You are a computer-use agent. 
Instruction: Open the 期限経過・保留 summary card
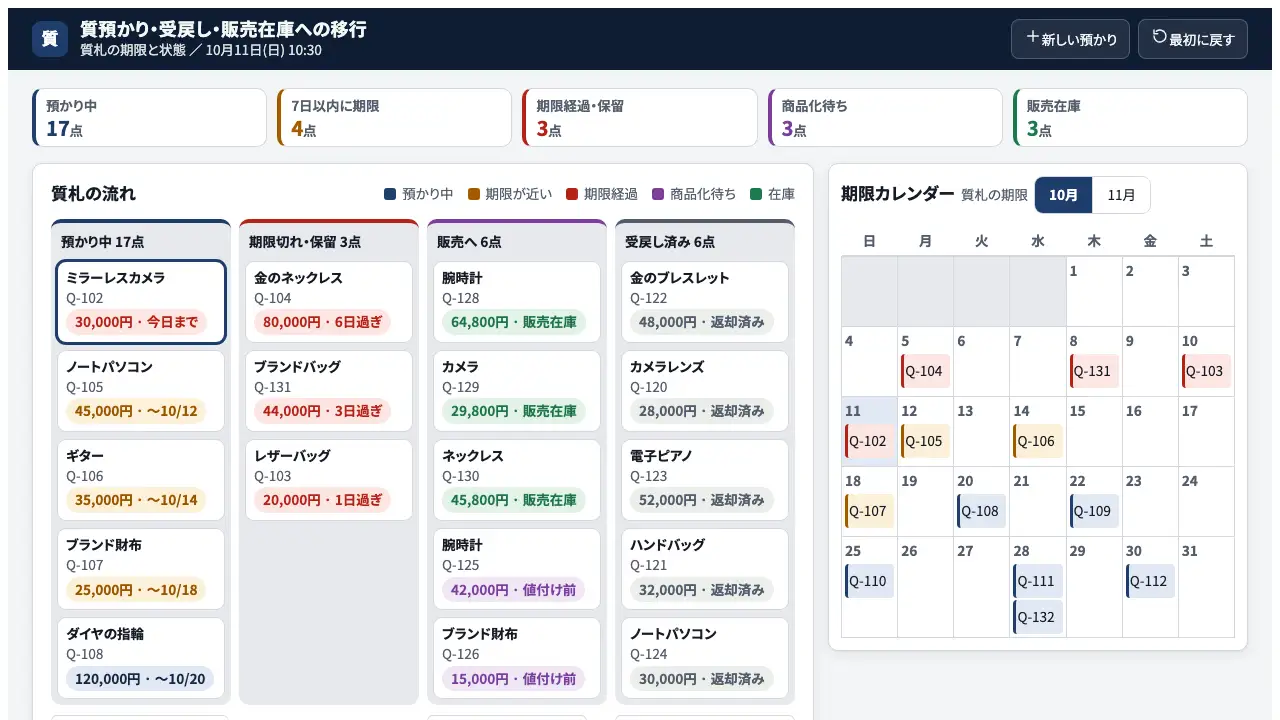coord(640,118)
